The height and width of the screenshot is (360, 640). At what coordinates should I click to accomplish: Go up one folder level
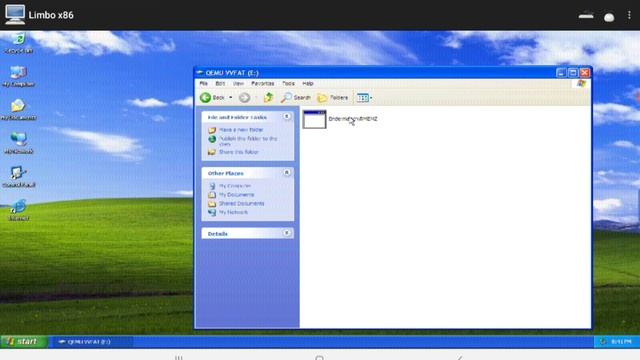(268, 98)
